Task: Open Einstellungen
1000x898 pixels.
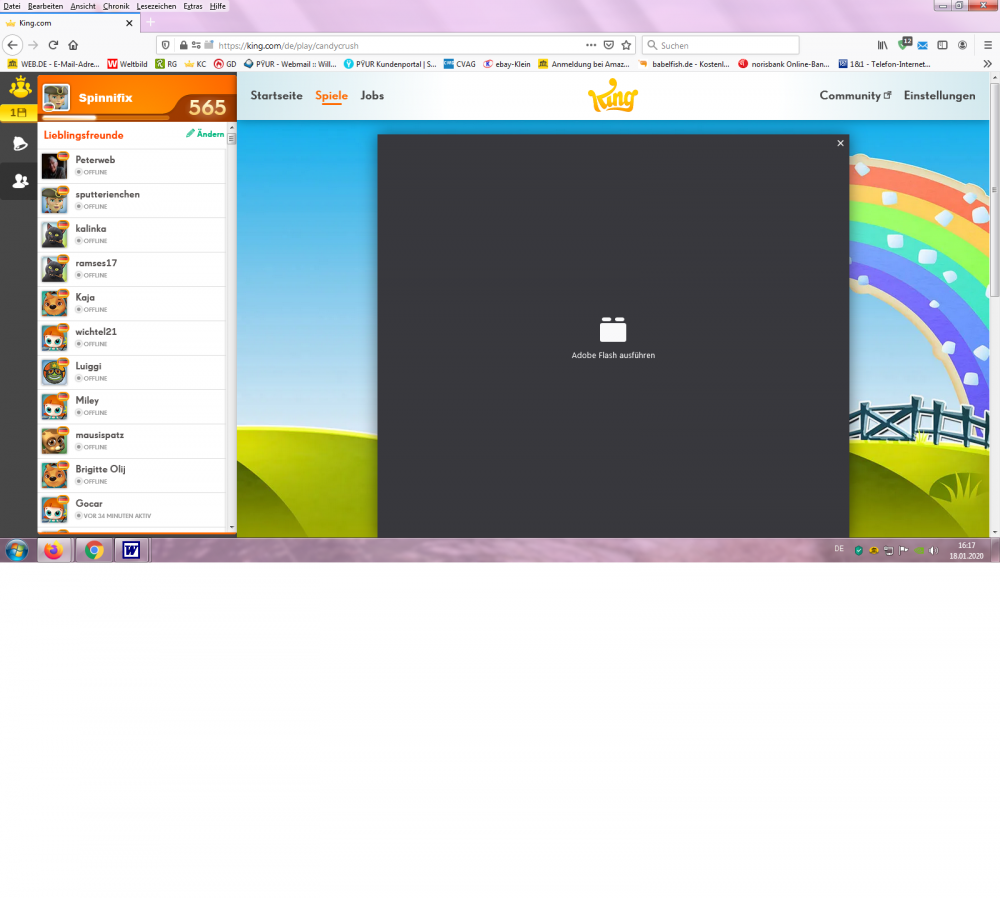Action: pos(939,96)
